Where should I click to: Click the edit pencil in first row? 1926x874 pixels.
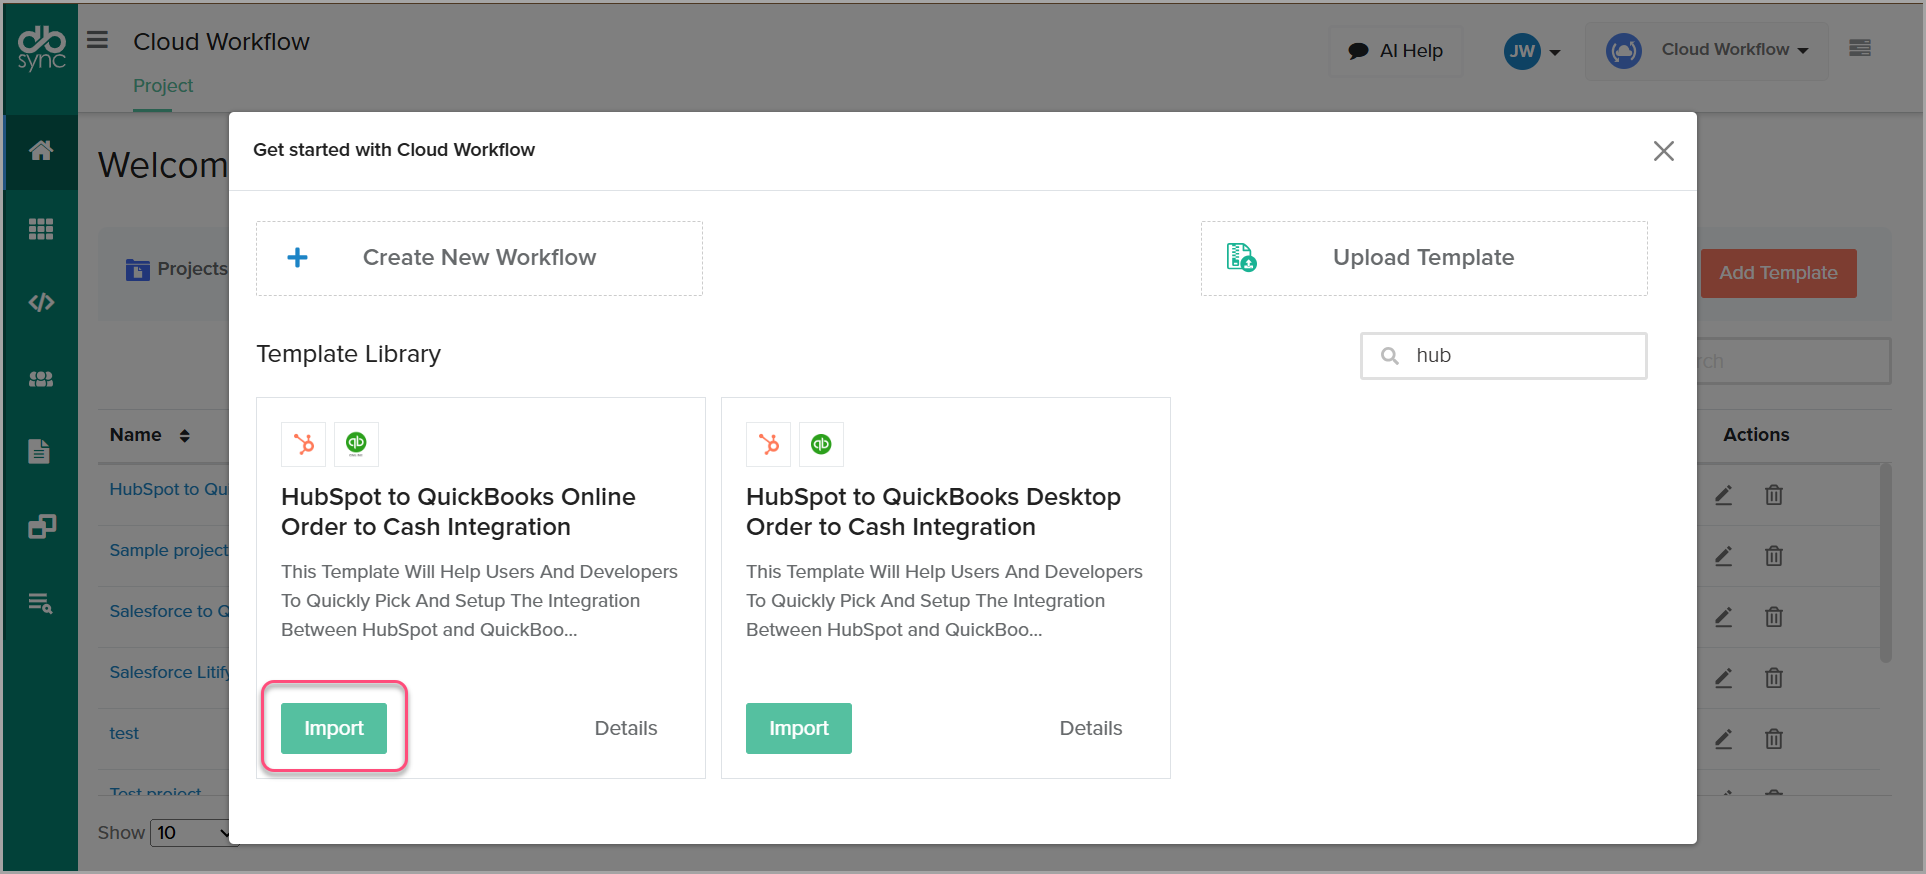[1723, 495]
